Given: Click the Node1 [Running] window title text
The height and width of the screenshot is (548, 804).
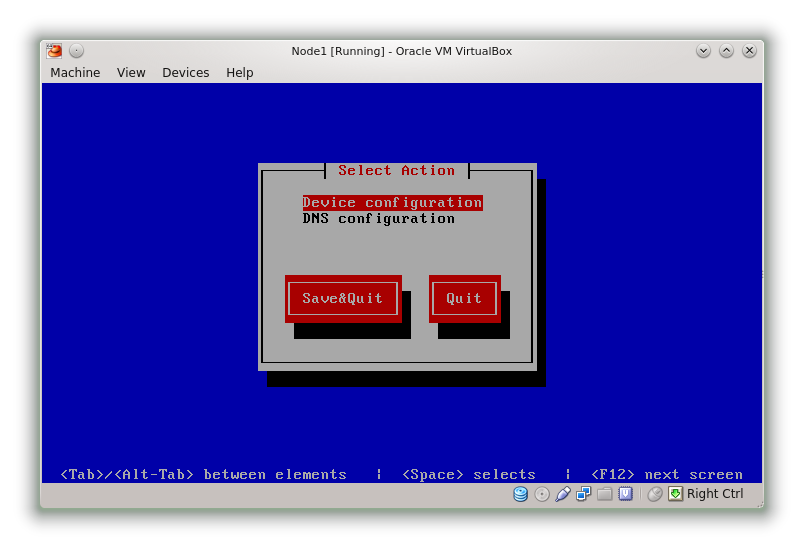Looking at the screenshot, I should tap(401, 51).
